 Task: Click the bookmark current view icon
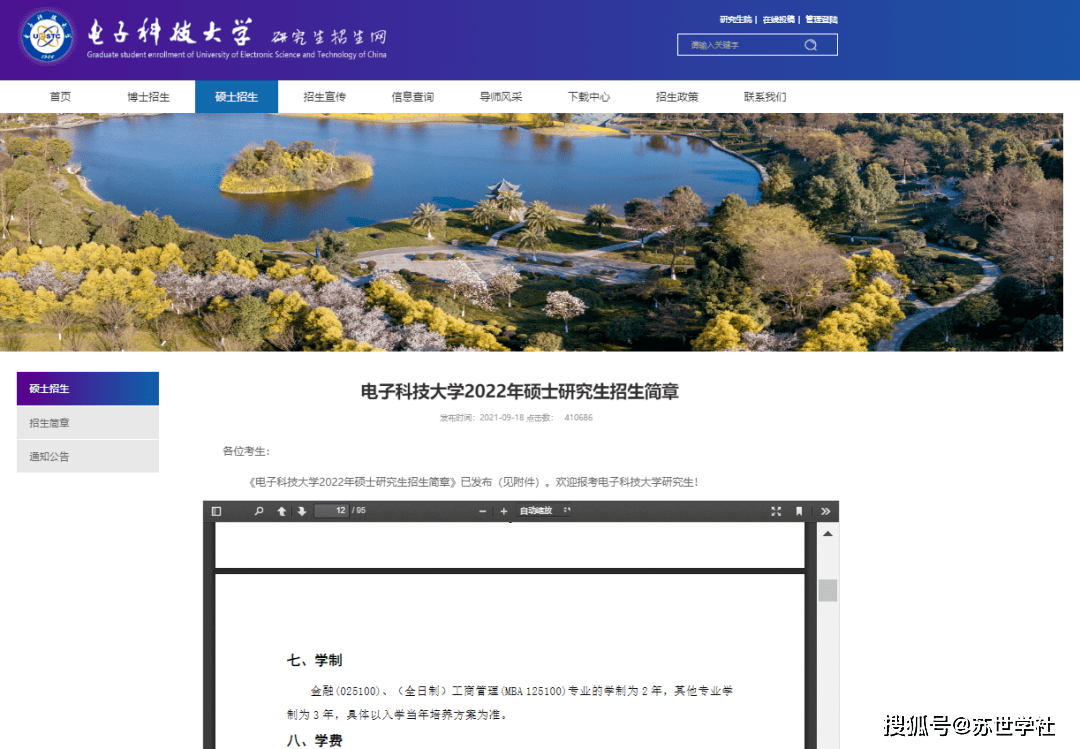798,511
